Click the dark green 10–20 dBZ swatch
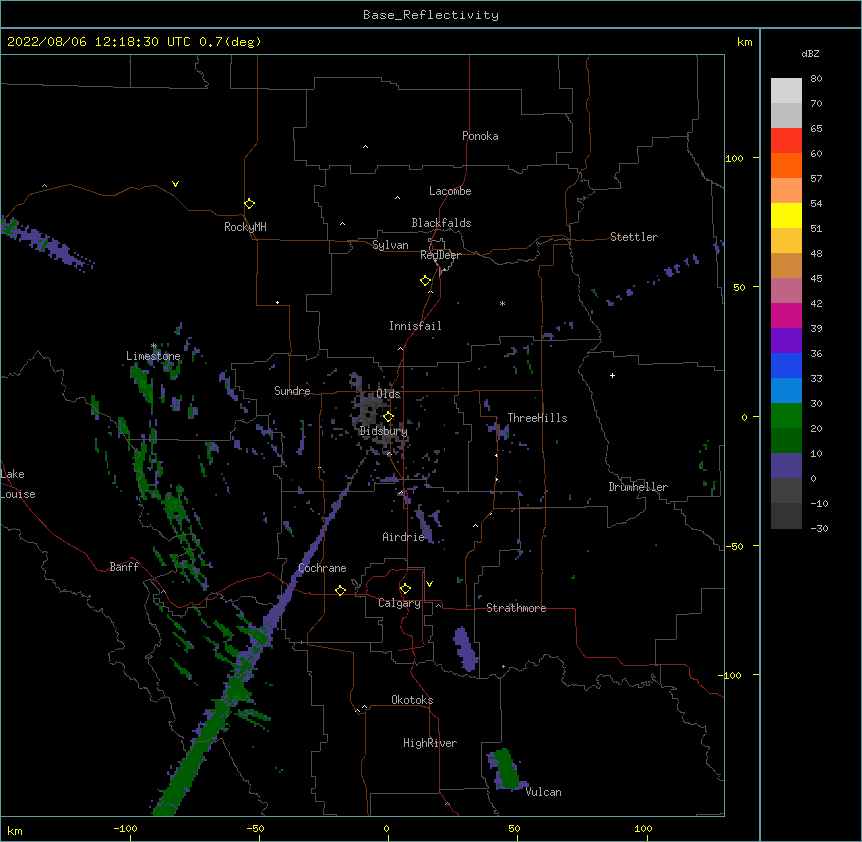 point(786,441)
